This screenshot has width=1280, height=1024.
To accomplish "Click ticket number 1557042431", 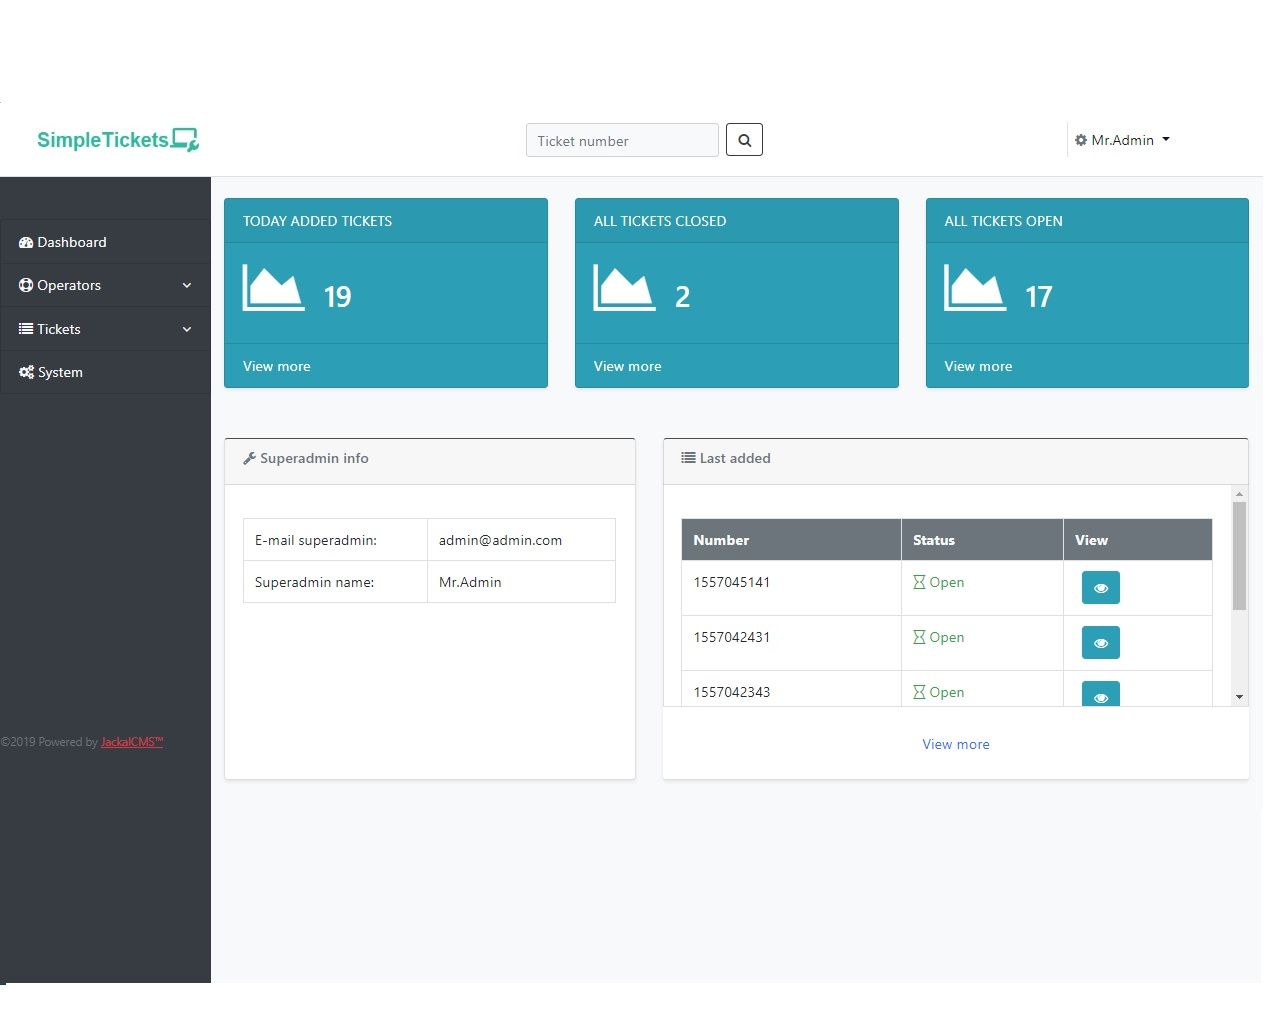I will click(732, 637).
